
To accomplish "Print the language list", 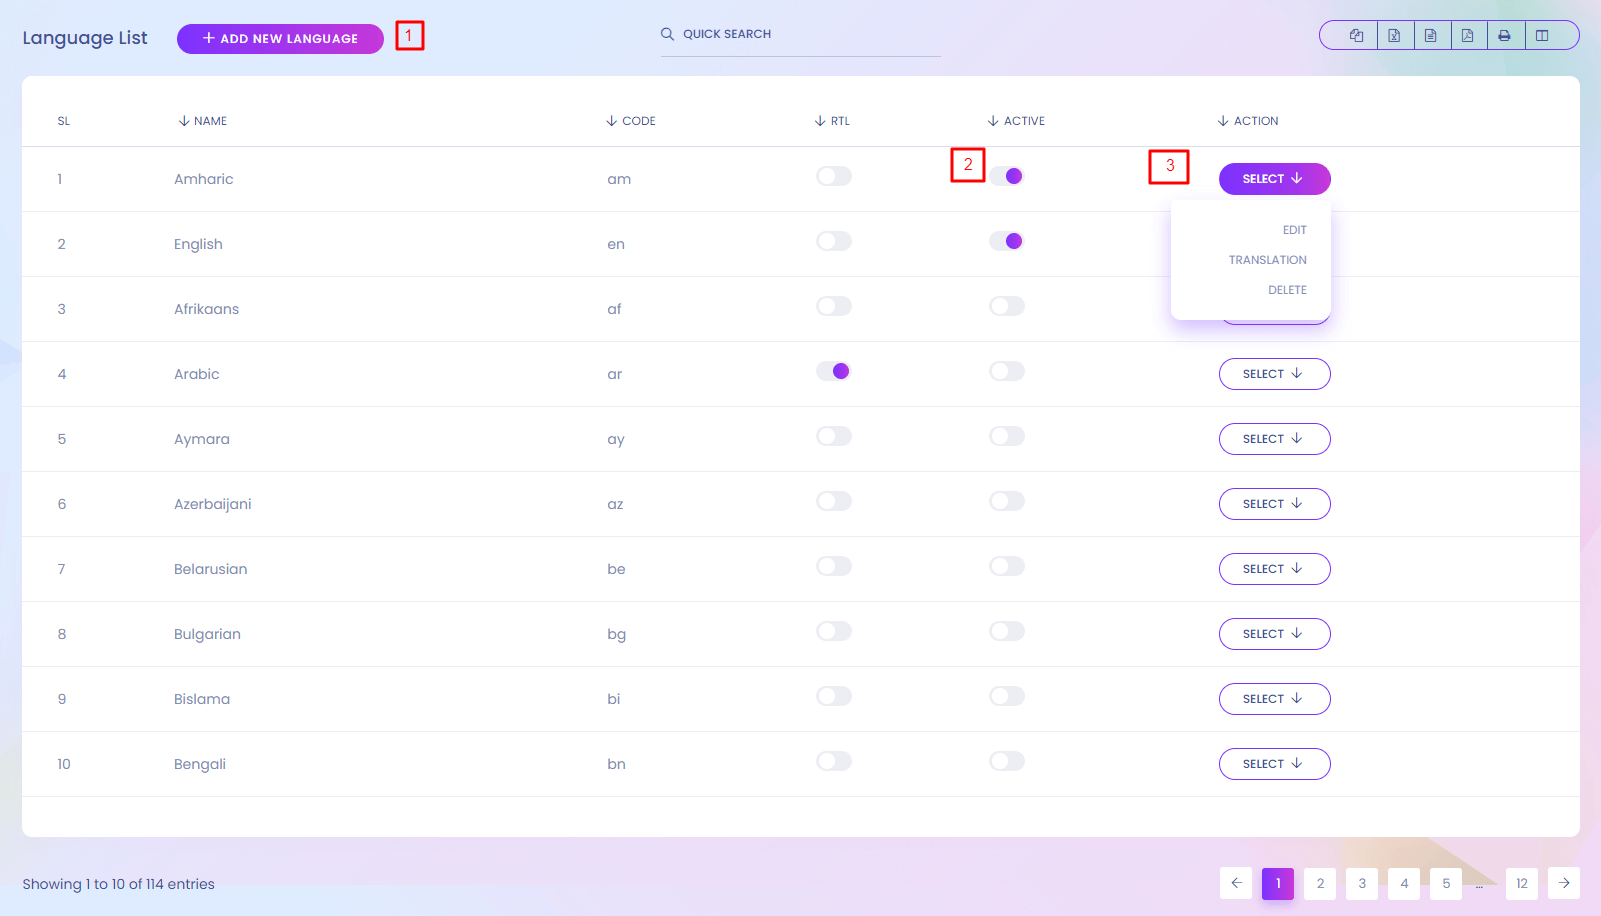I will coord(1505,36).
